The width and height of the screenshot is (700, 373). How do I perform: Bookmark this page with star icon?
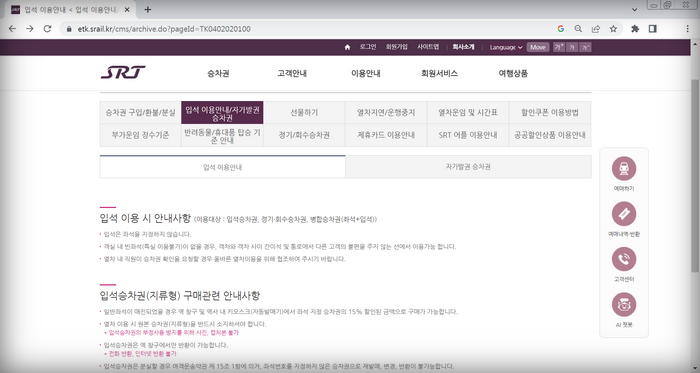tap(613, 29)
